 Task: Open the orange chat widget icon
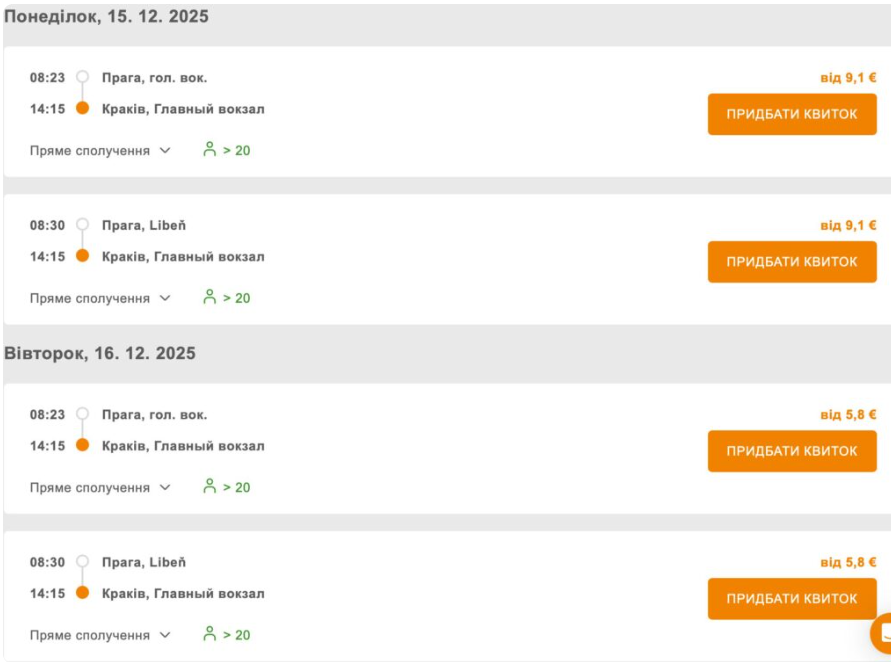(882, 633)
